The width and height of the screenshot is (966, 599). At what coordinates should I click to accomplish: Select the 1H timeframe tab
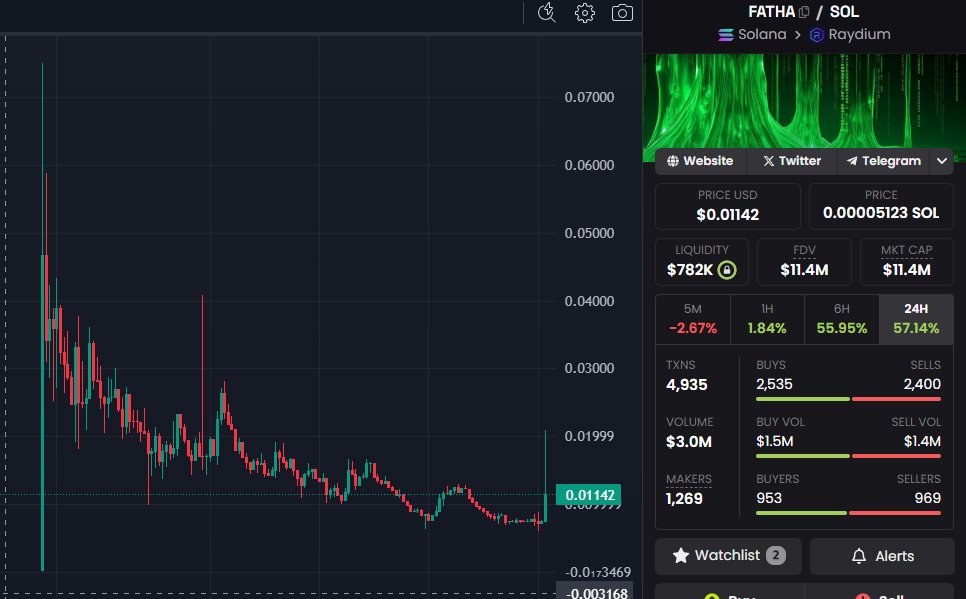click(x=767, y=319)
